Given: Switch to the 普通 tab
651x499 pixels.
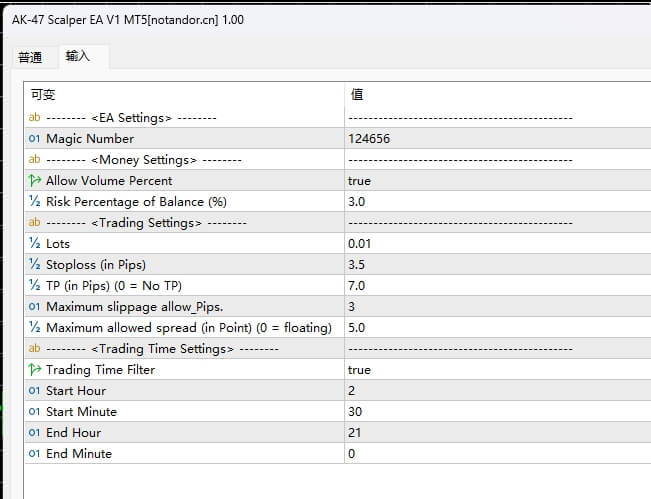Looking at the screenshot, I should [30, 57].
